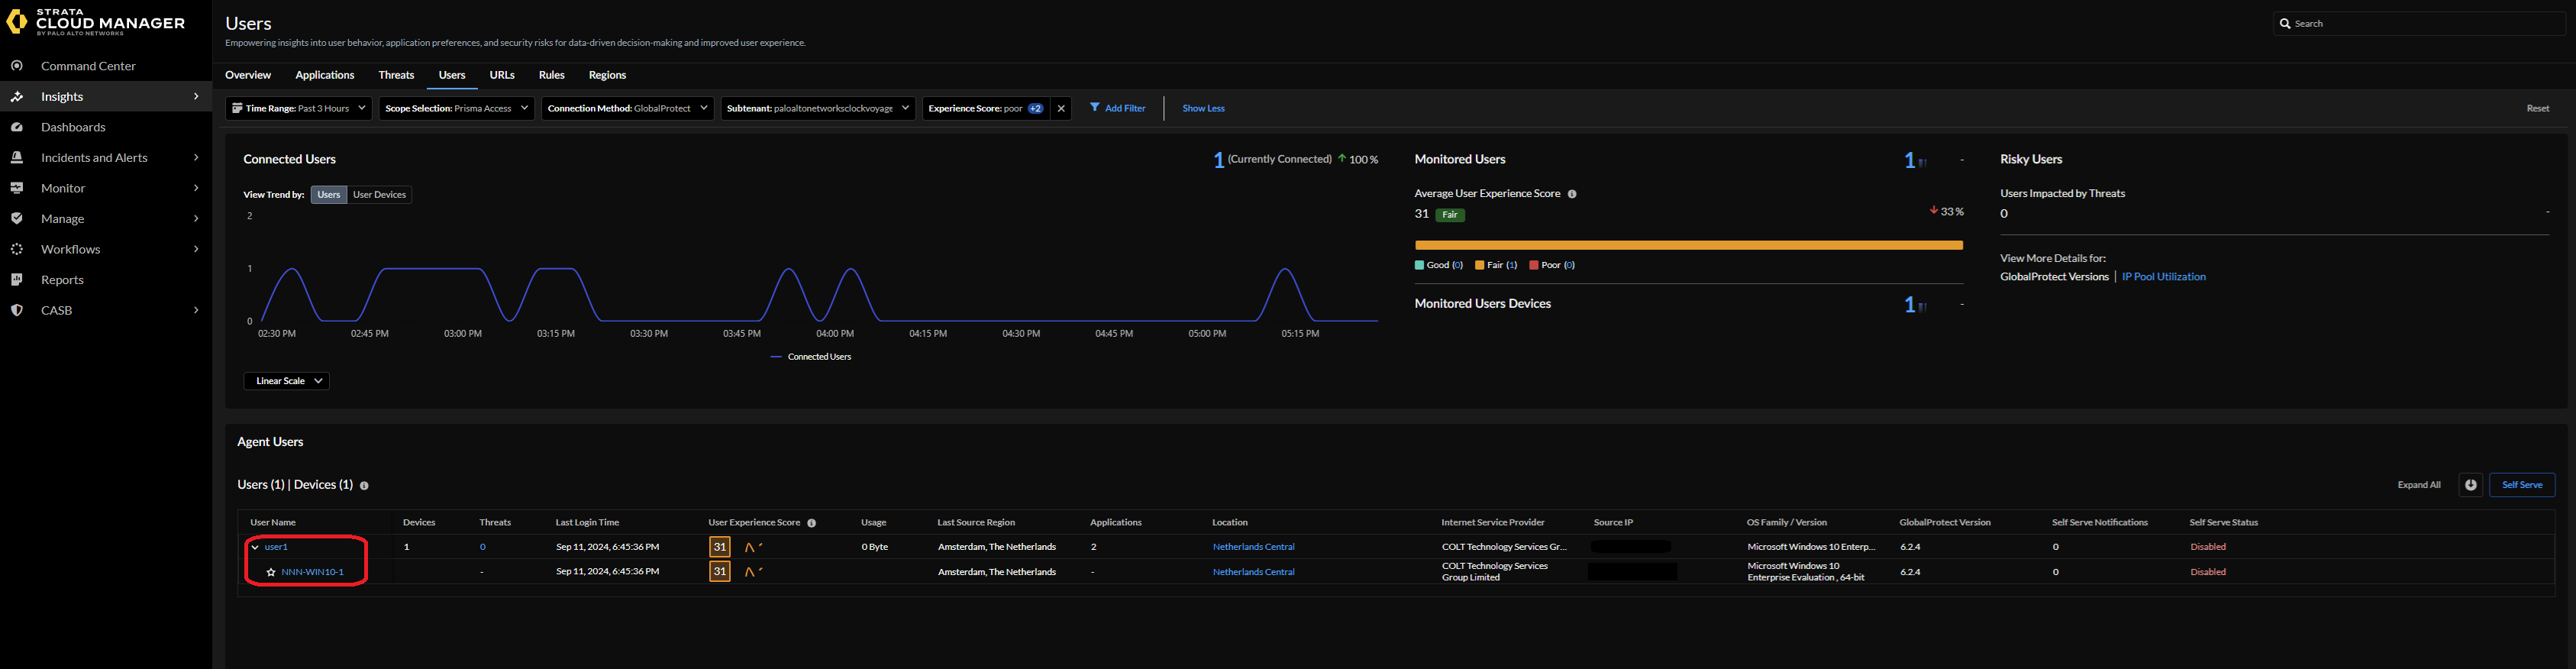Remove the Experience Score filter with X
The height and width of the screenshot is (669, 2576).
(1061, 108)
